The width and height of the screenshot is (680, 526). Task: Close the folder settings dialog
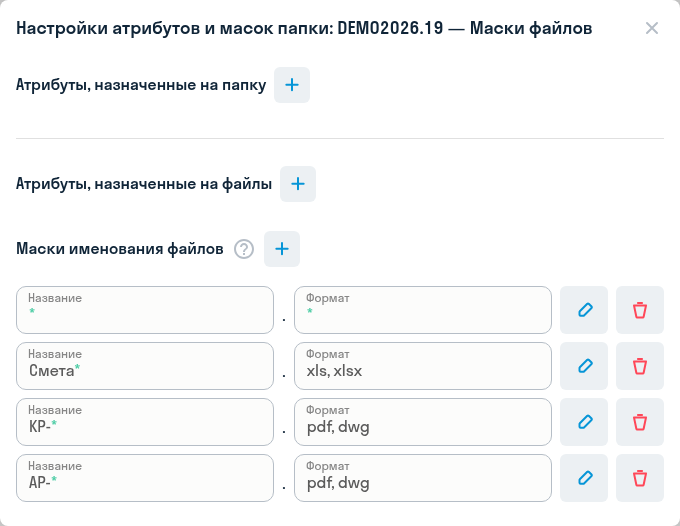point(652,28)
